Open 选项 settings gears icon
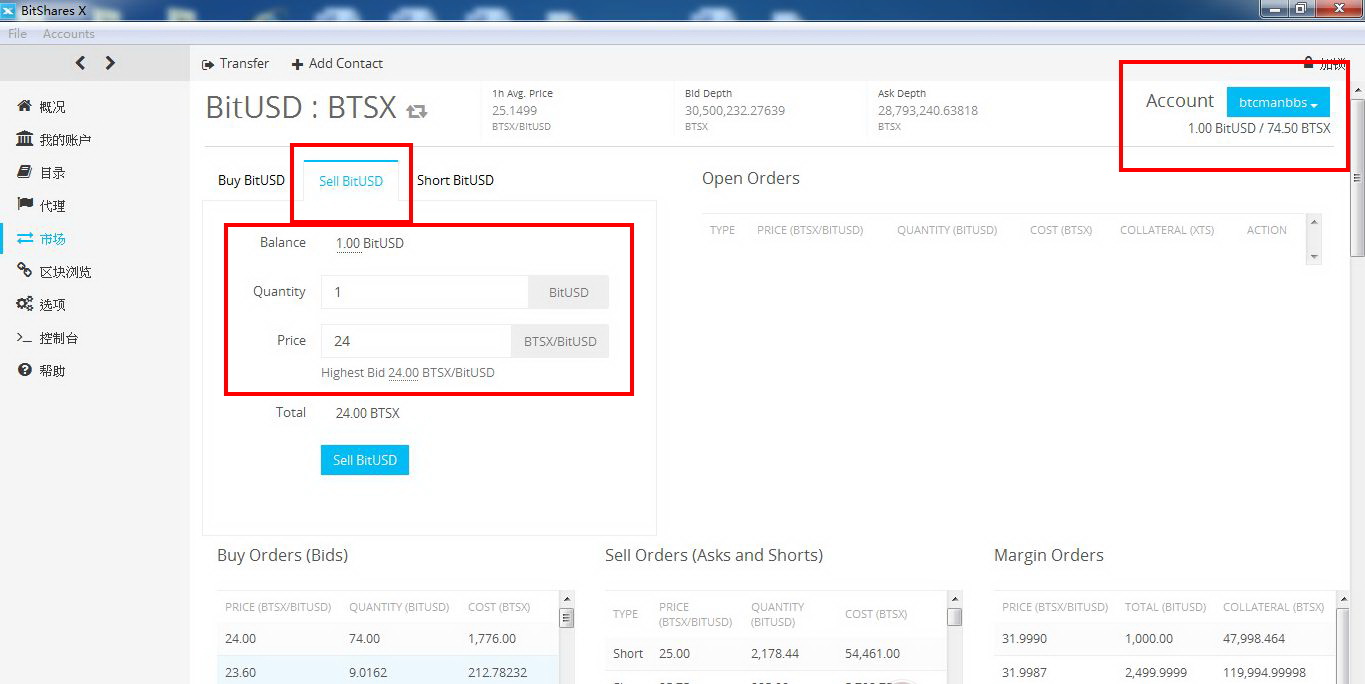This screenshot has height=684, width=1365. tap(25, 304)
